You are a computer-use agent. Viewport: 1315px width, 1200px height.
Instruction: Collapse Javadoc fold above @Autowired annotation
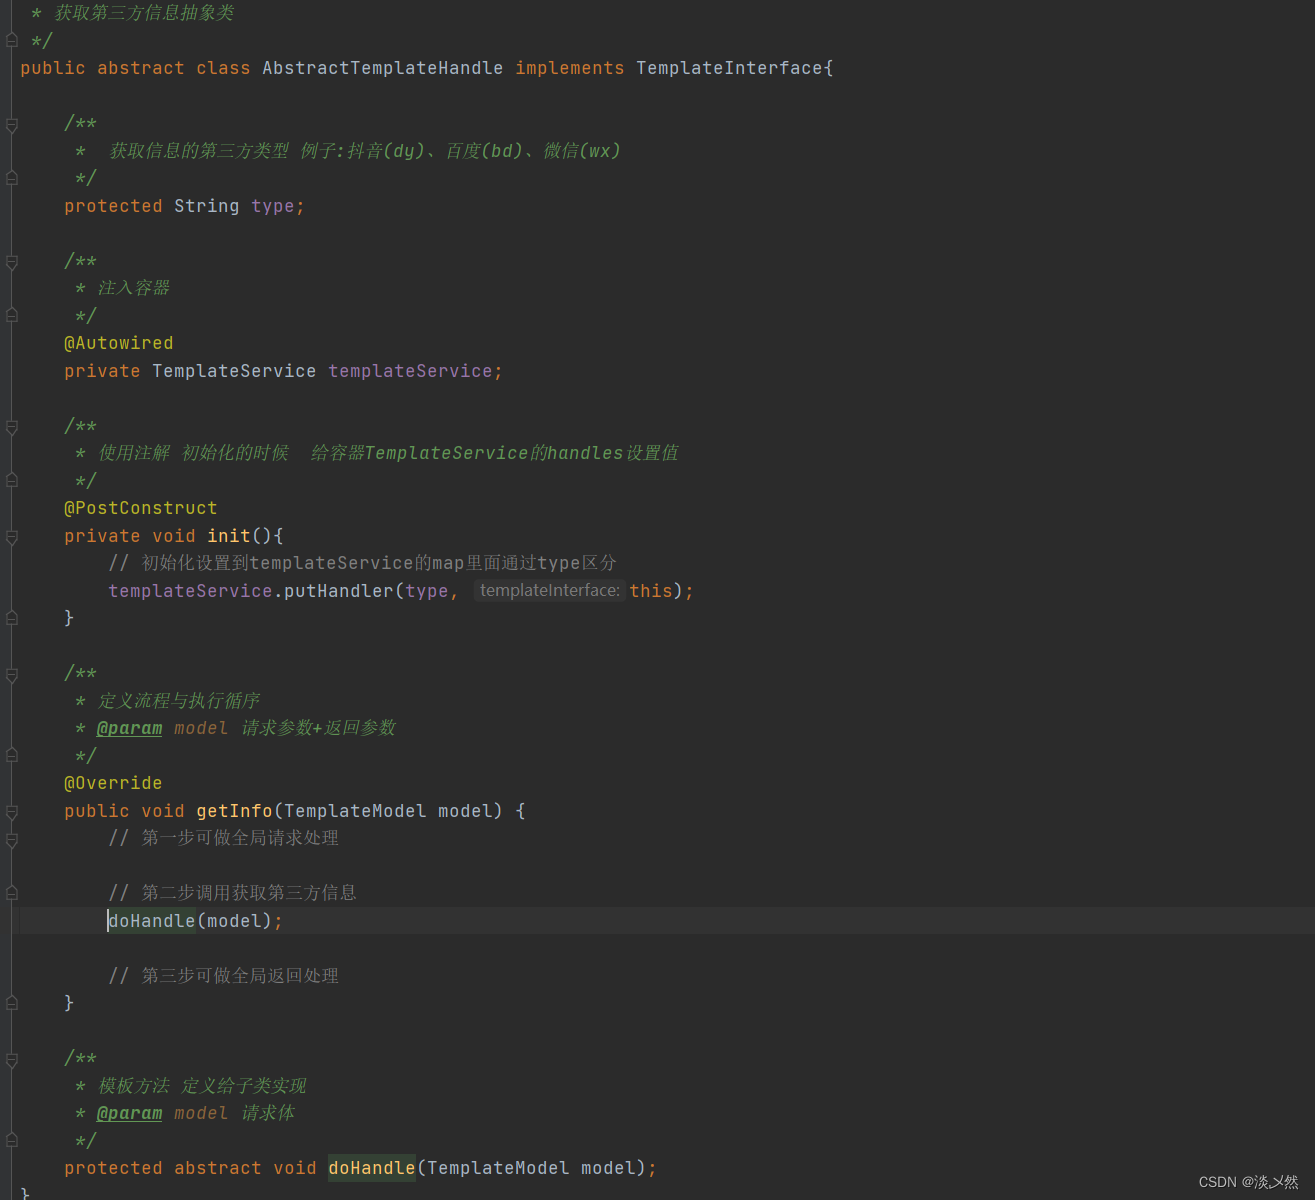[12, 262]
